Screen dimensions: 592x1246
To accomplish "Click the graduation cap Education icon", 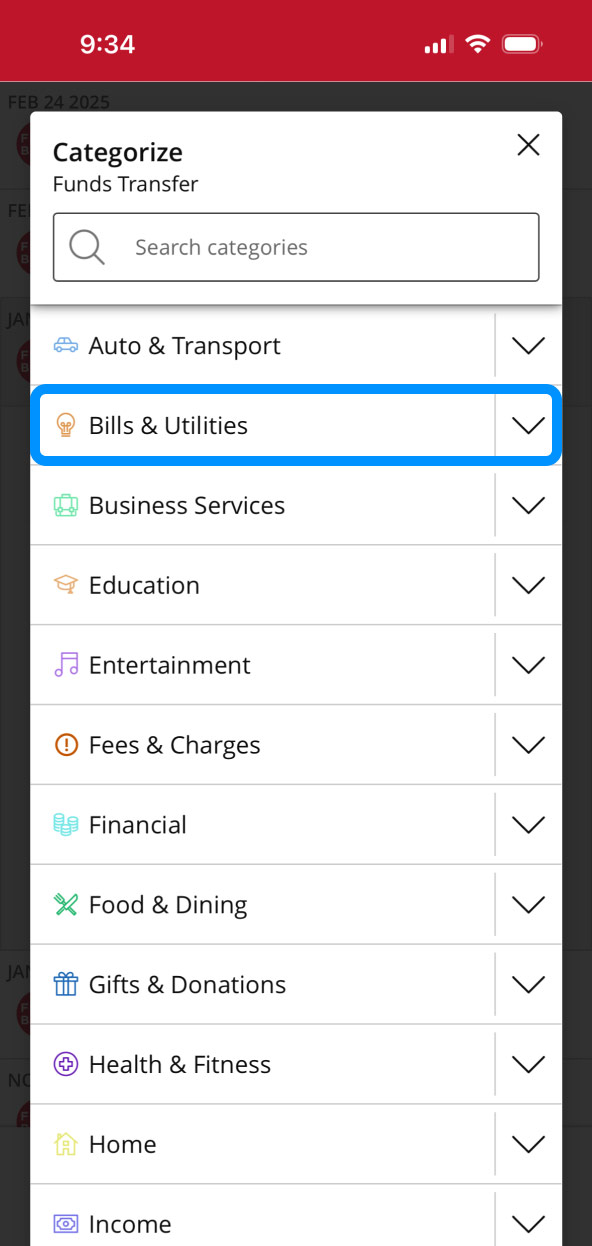I will 66,585.
